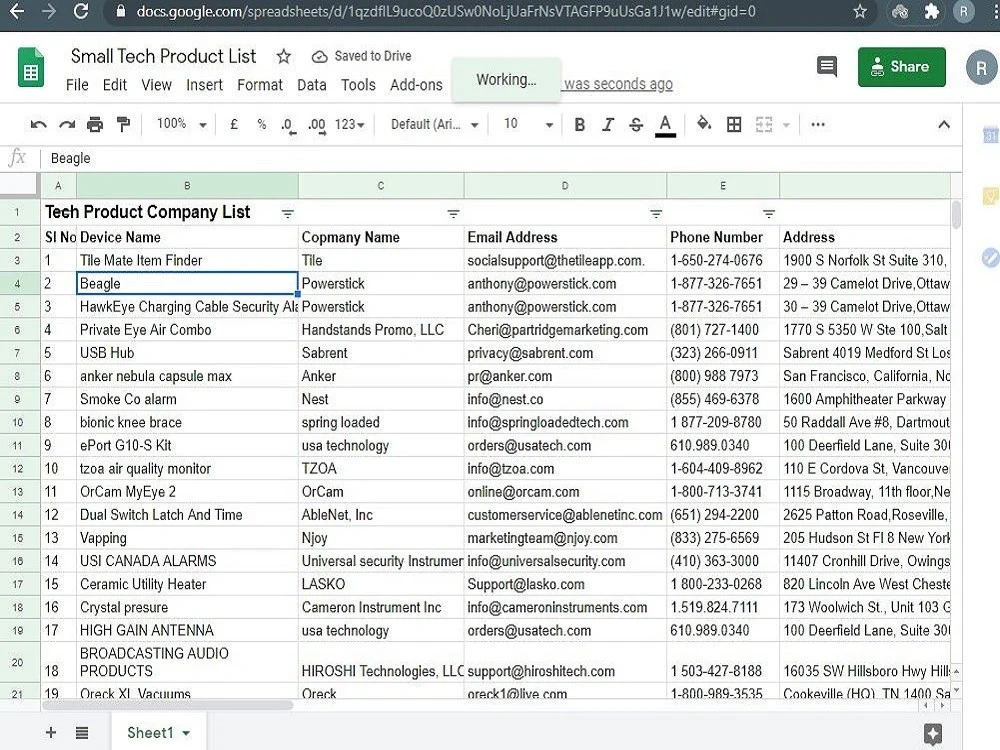Click the Merge cells icon
The image size is (1000, 750).
(x=764, y=124)
